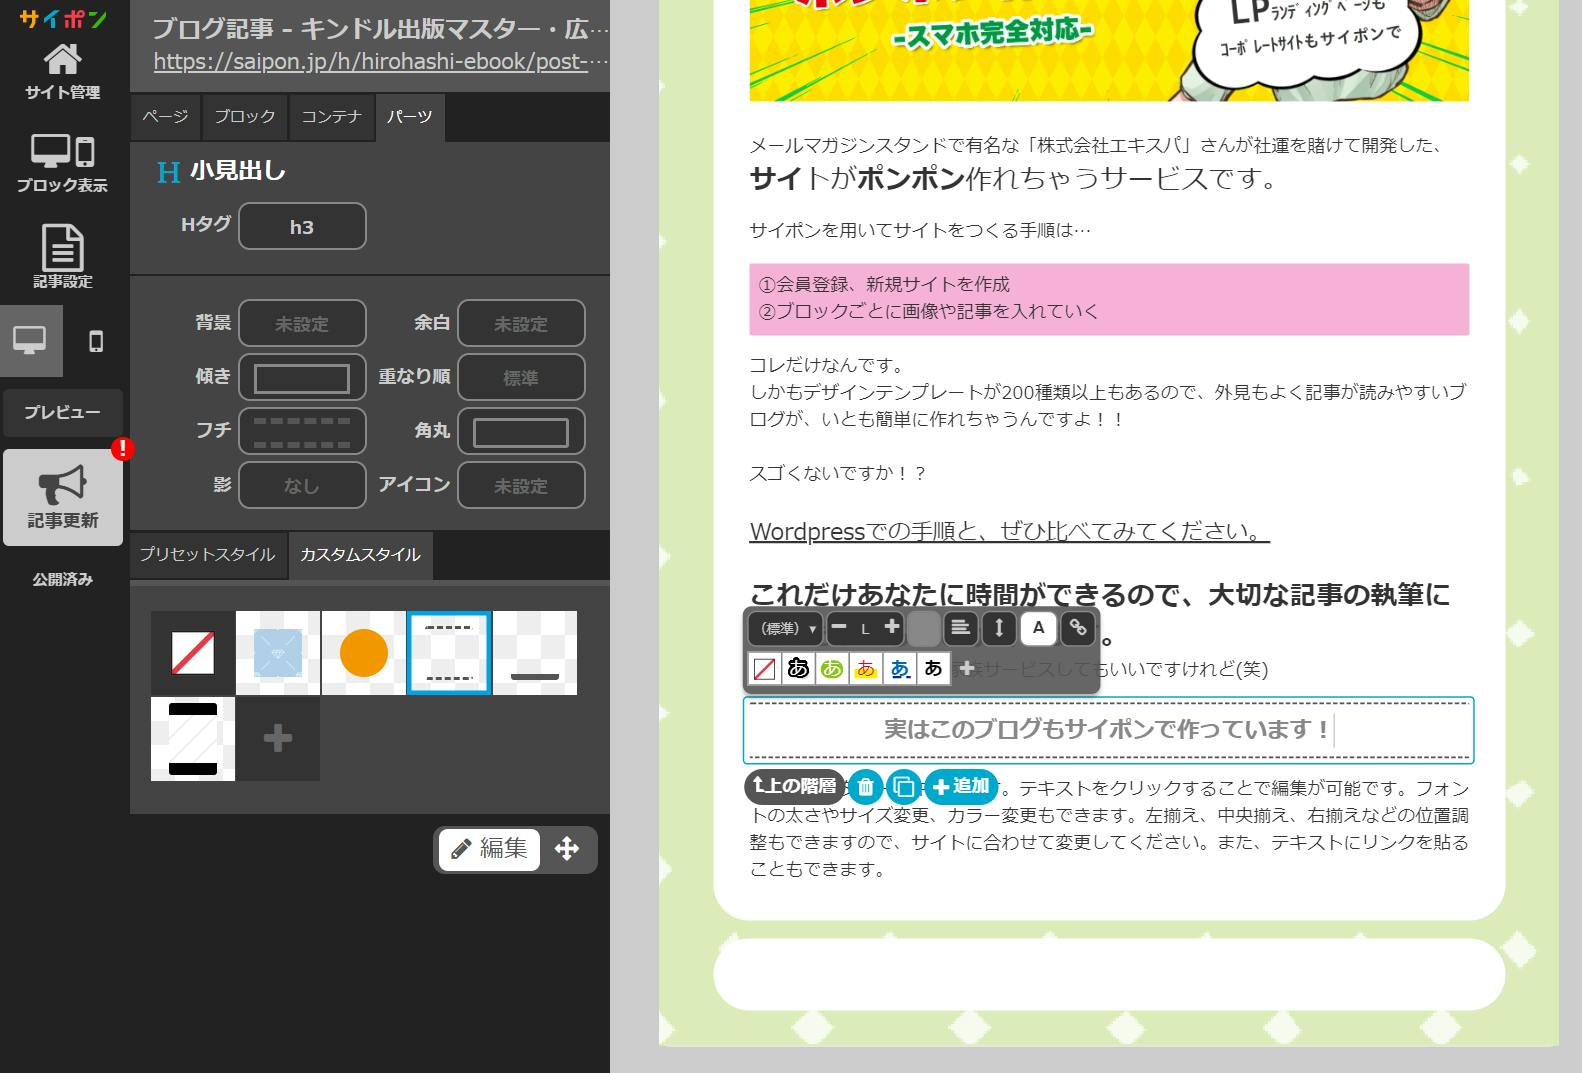This screenshot has height=1073, width=1582.
Task: Click the line height arrow icon
Action: tap(998, 628)
